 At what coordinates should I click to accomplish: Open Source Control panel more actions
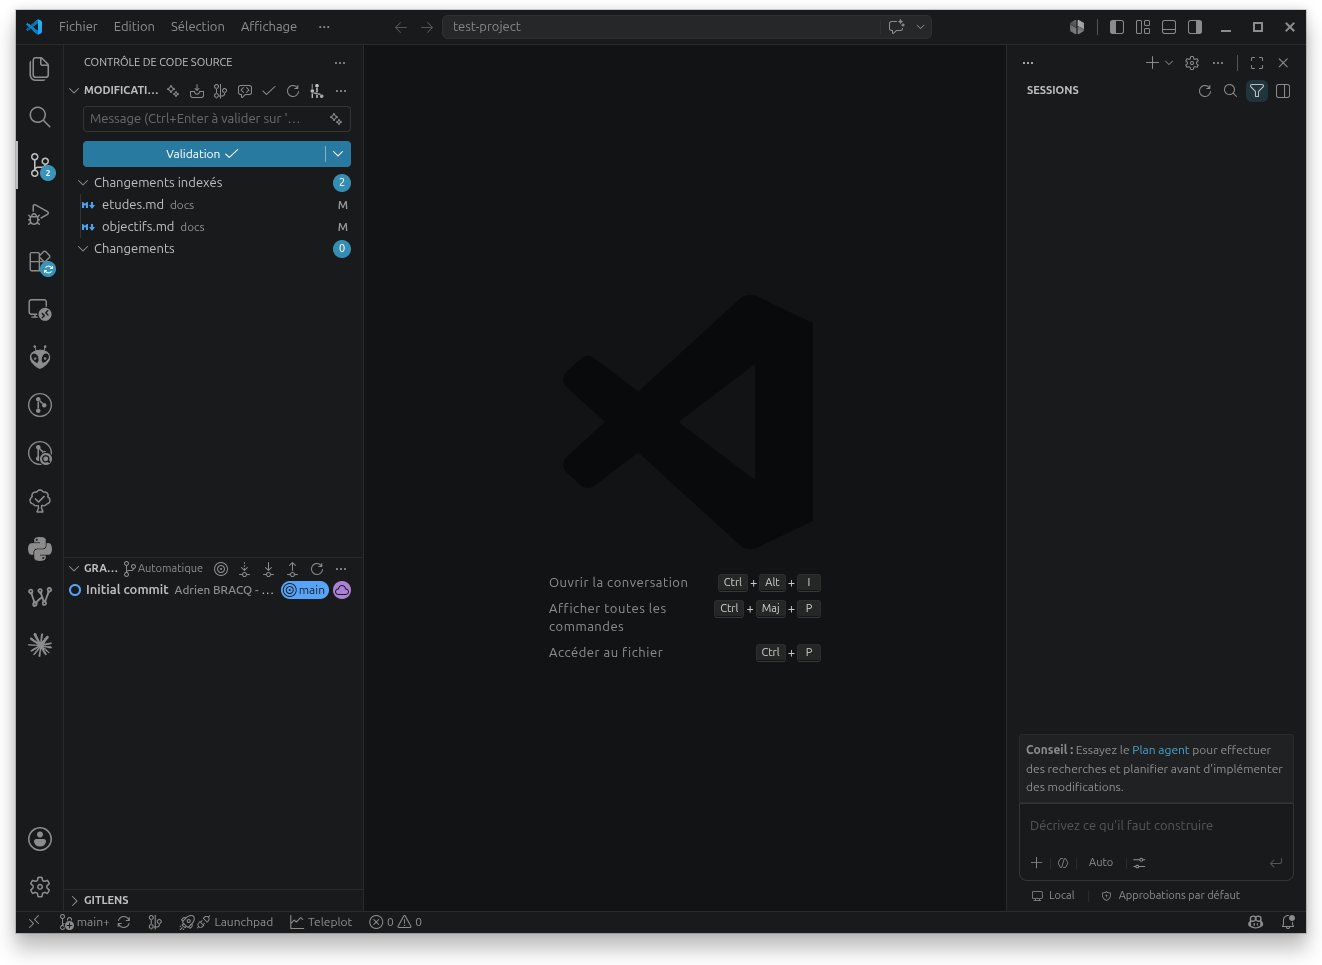pyautogui.click(x=340, y=63)
